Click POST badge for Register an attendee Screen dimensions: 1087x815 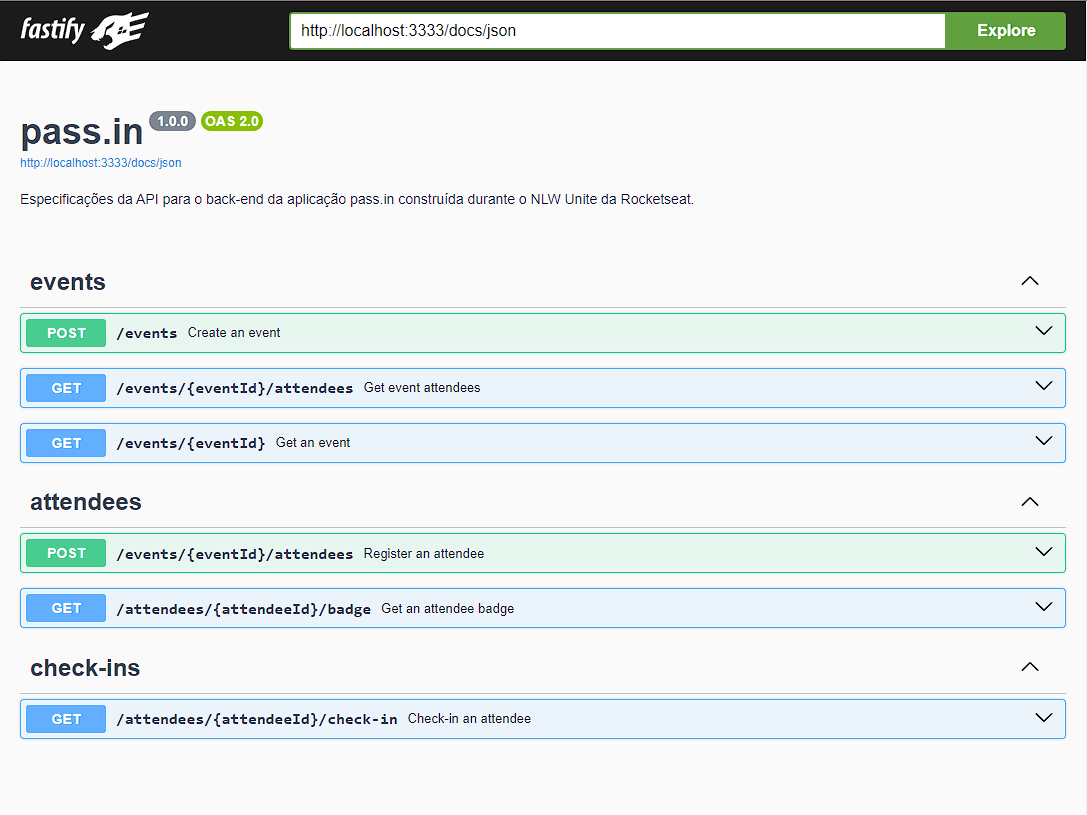tap(66, 553)
